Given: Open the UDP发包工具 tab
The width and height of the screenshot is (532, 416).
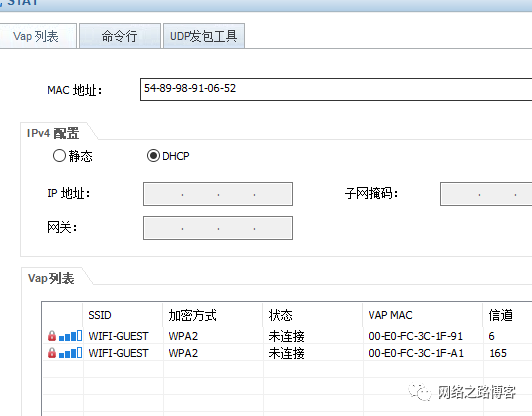Looking at the screenshot, I should [x=204, y=36].
